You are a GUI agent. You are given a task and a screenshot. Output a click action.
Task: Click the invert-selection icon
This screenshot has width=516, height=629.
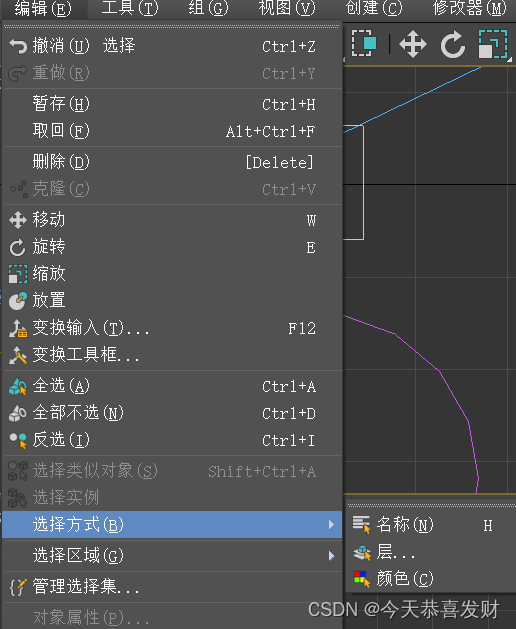[18, 440]
